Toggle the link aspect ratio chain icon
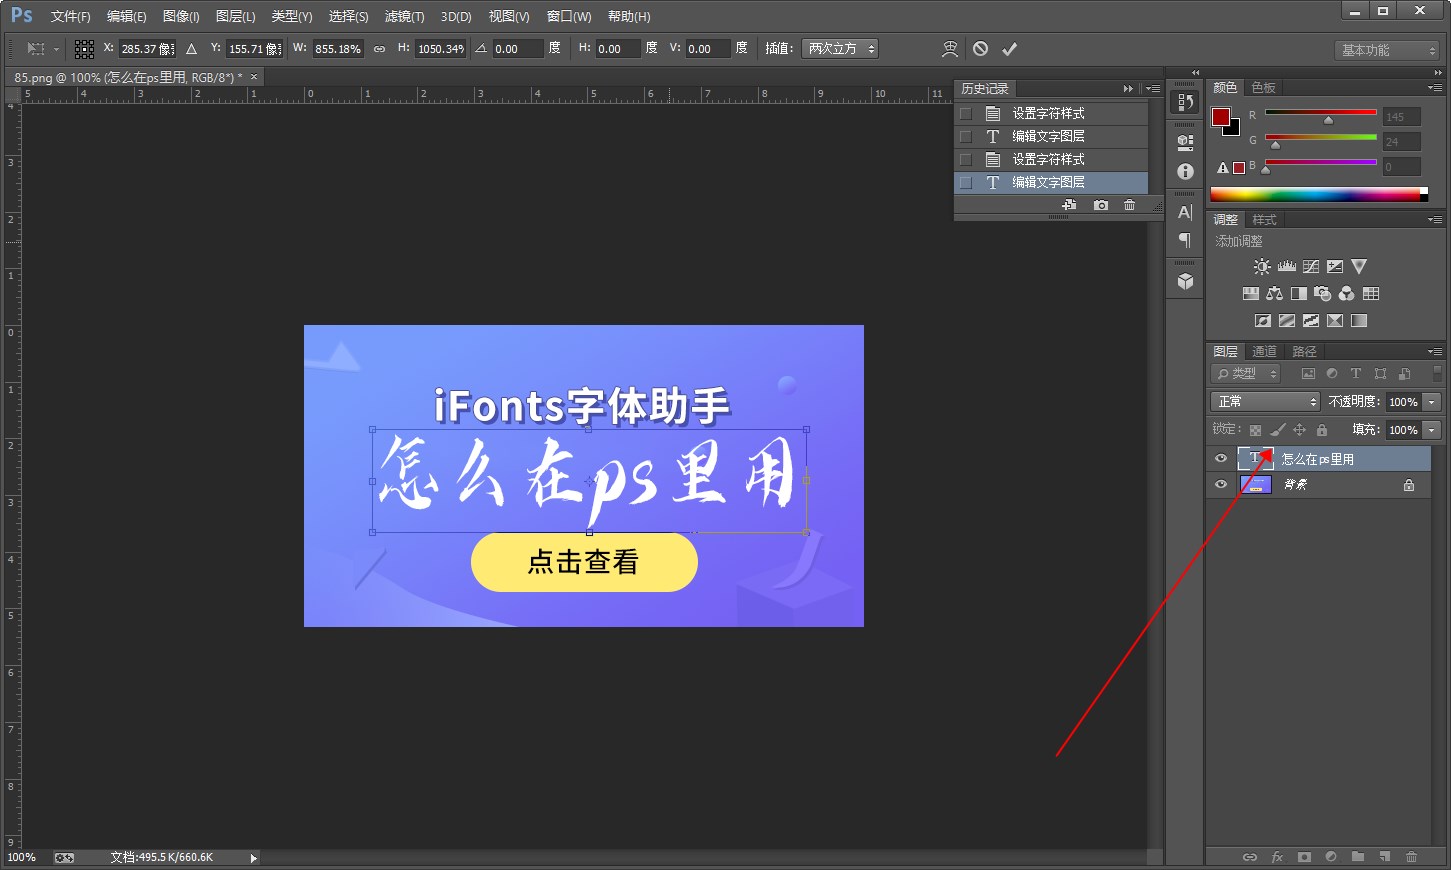This screenshot has width=1451, height=870. click(379, 49)
